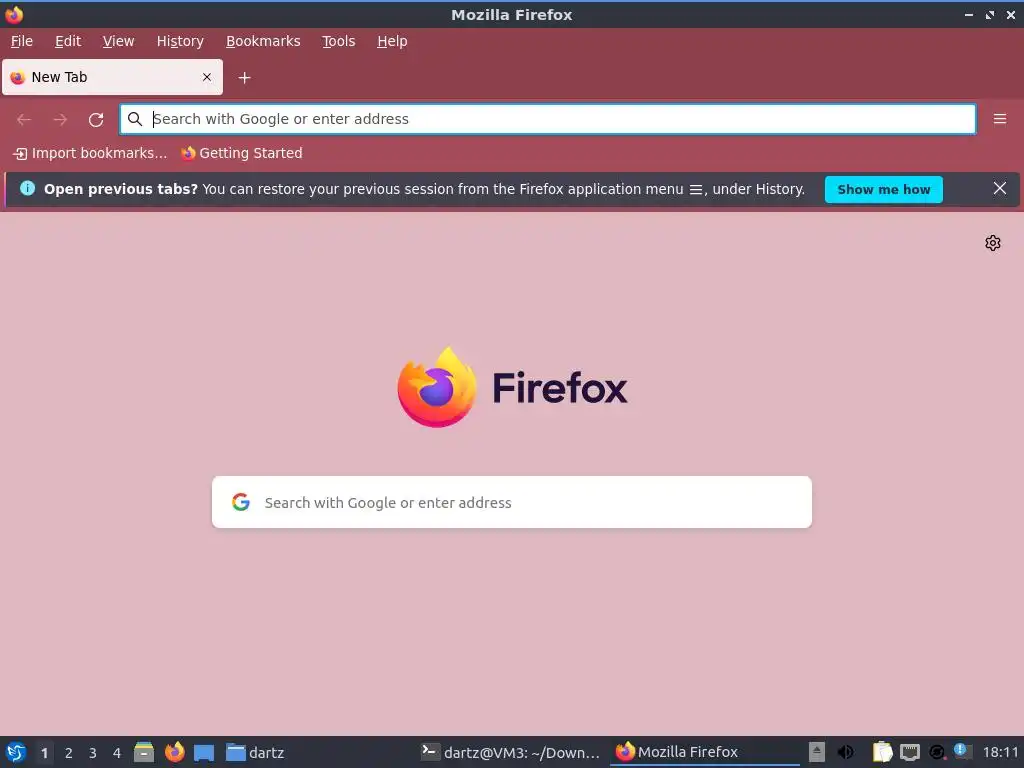Switch to workspace 1 in taskbar

[44, 753]
